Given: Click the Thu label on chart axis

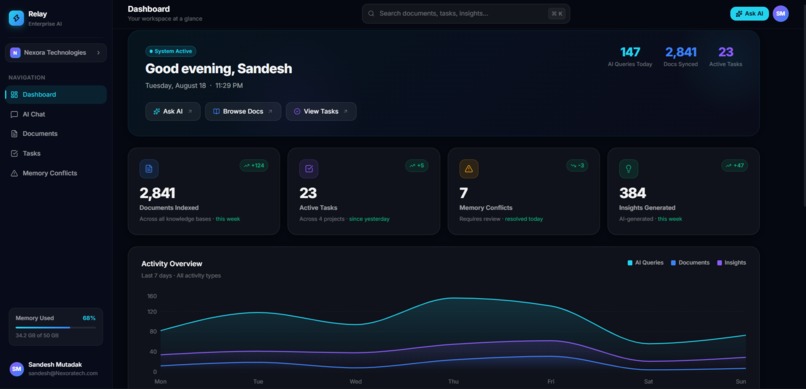Looking at the screenshot, I should (x=453, y=382).
